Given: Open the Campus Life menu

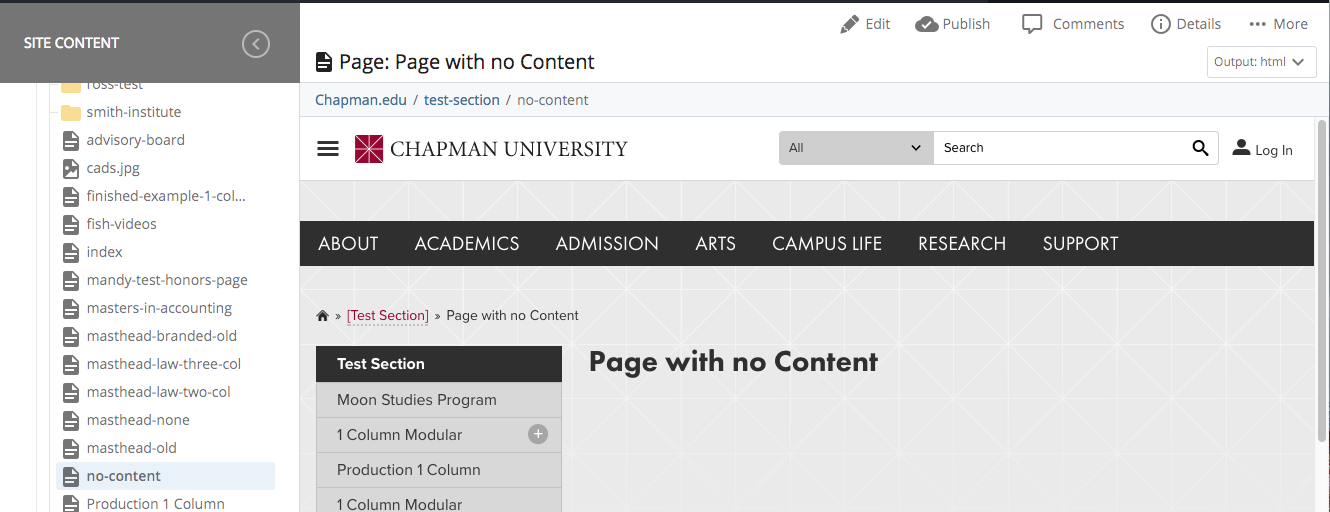Looking at the screenshot, I should (827, 244).
